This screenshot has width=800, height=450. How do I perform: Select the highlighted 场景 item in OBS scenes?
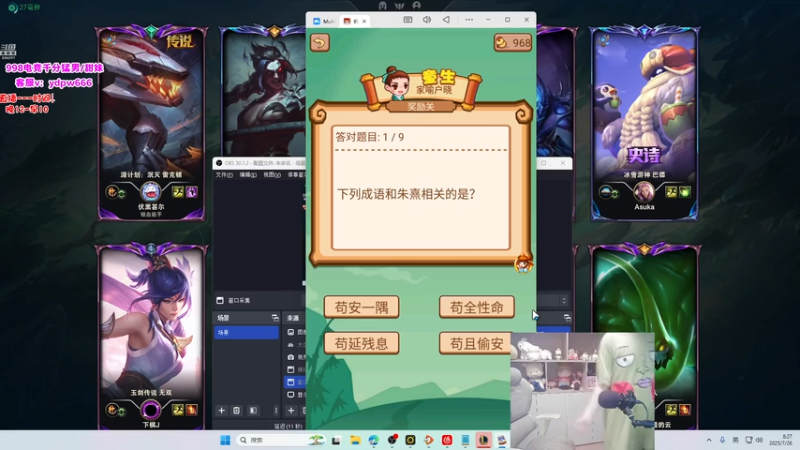coord(246,333)
